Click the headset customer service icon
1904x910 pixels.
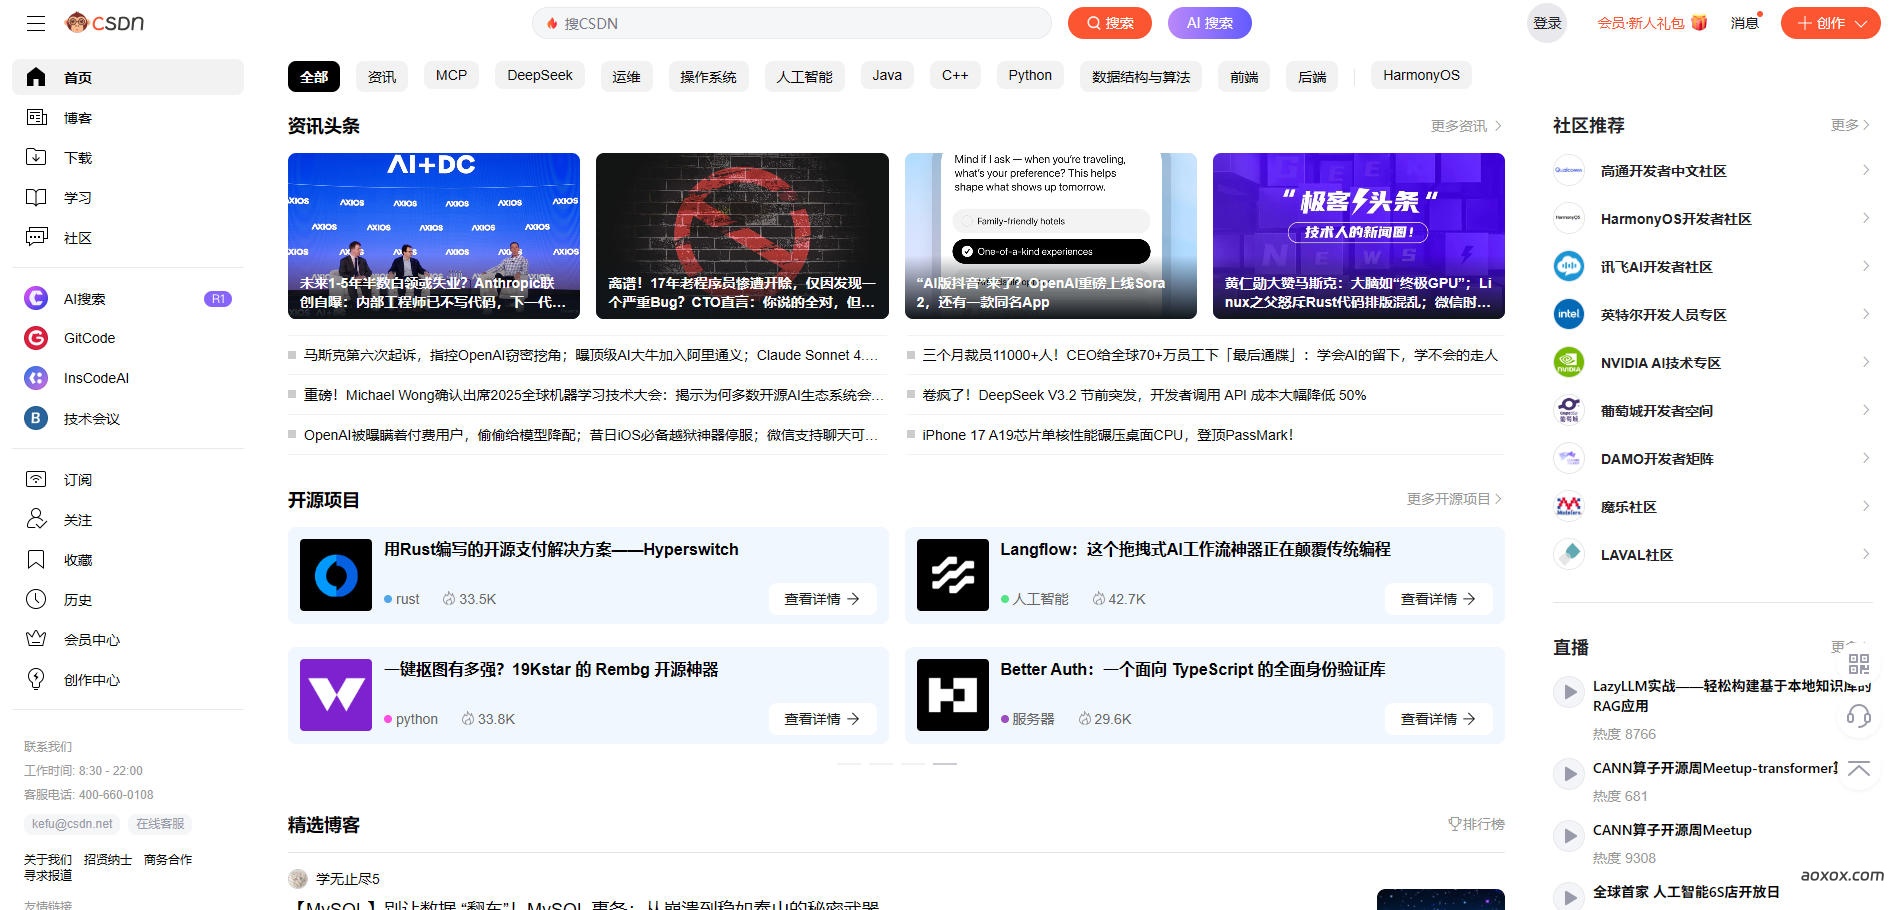click(1858, 716)
